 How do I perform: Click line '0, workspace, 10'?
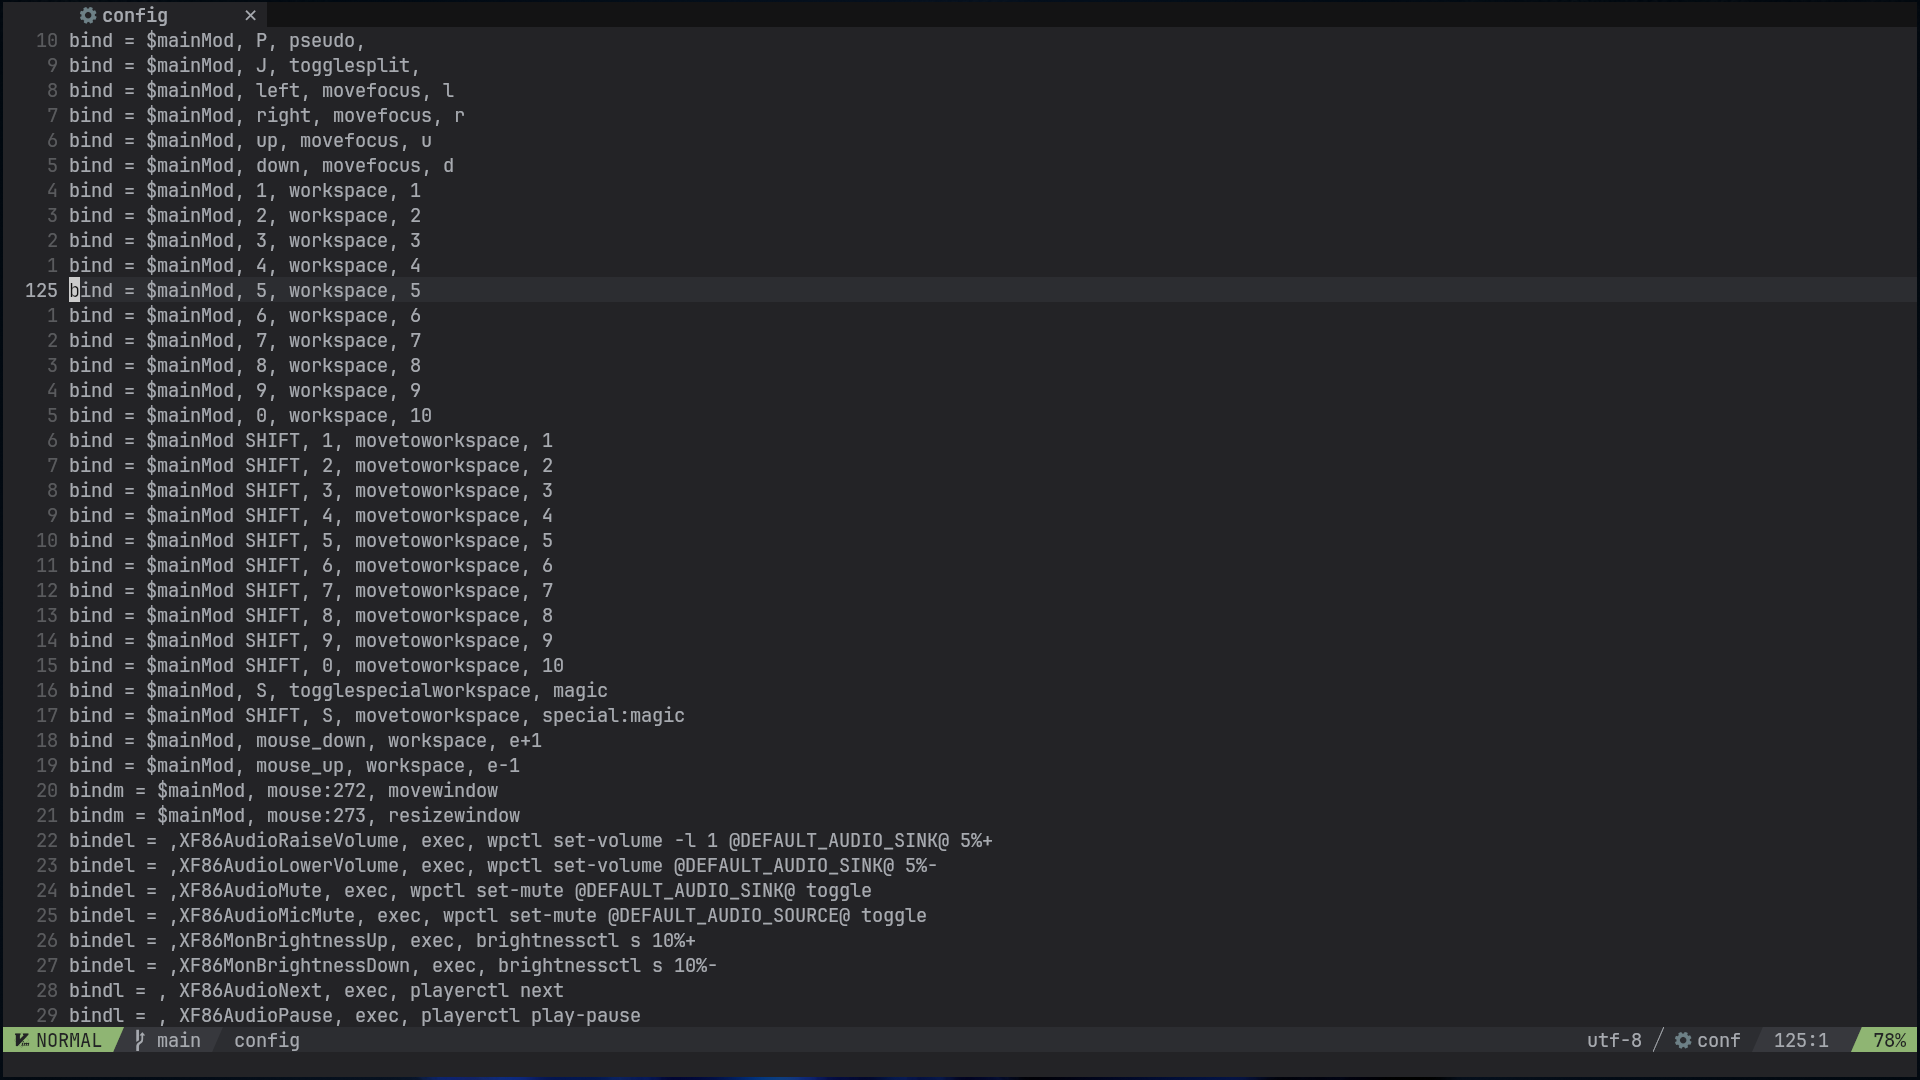[x=250, y=415]
